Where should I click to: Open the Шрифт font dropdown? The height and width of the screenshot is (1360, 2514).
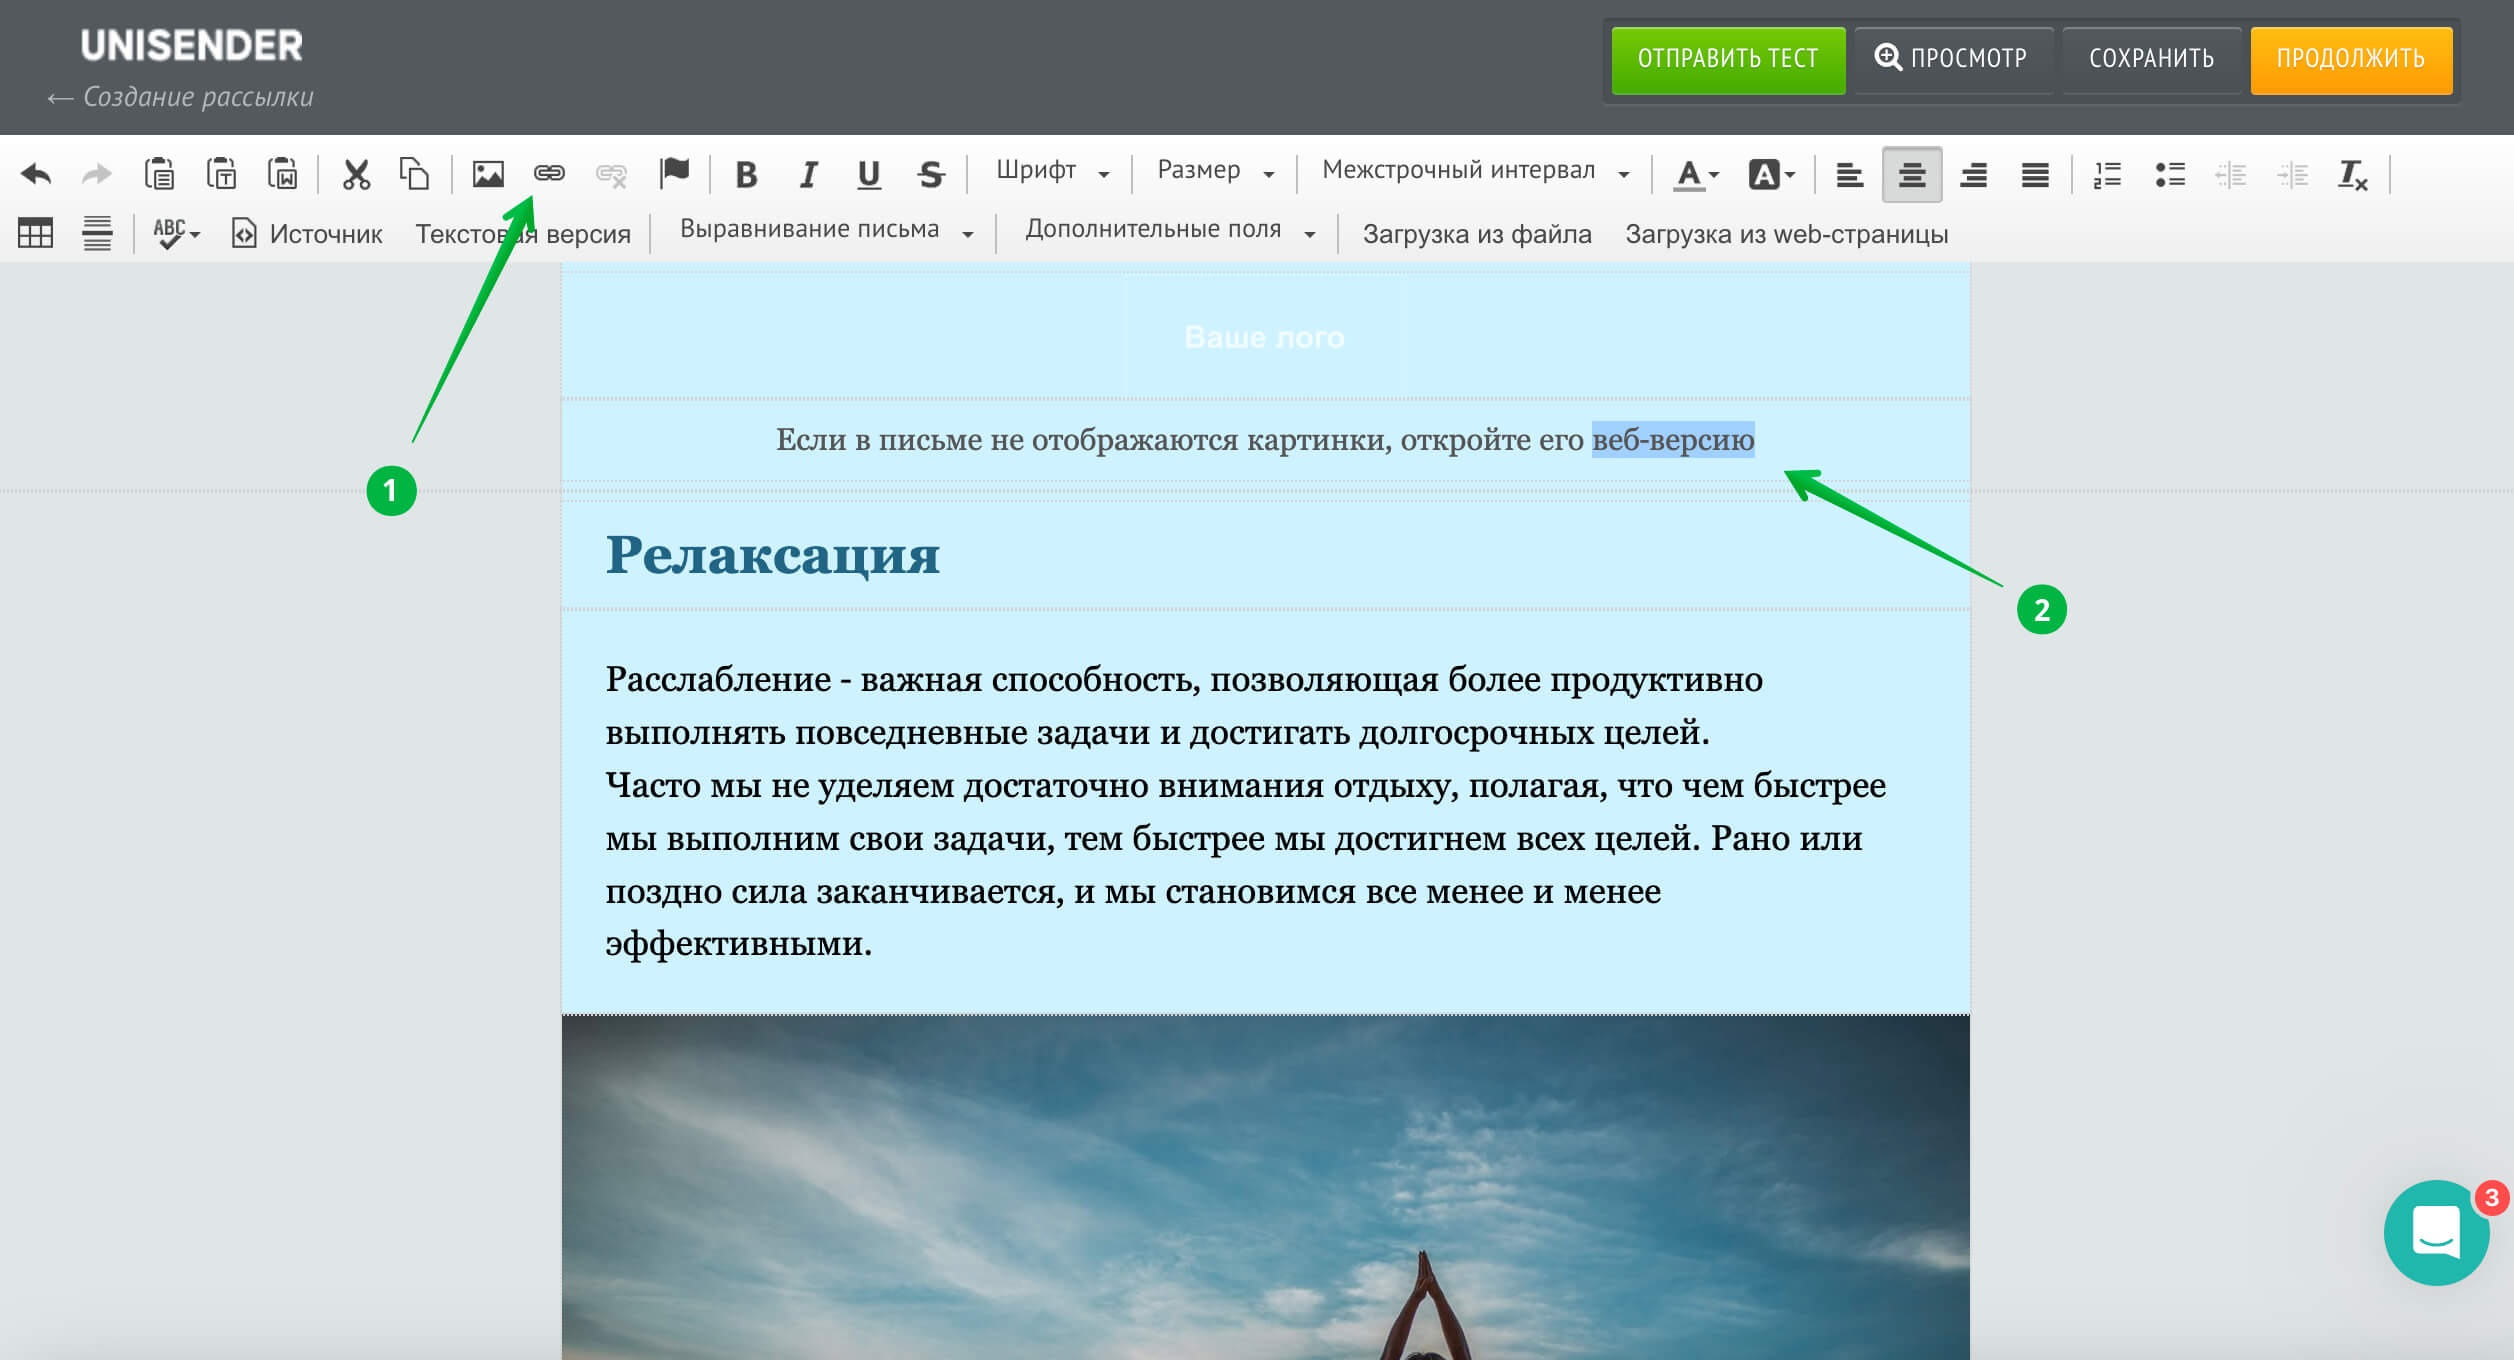1052,171
